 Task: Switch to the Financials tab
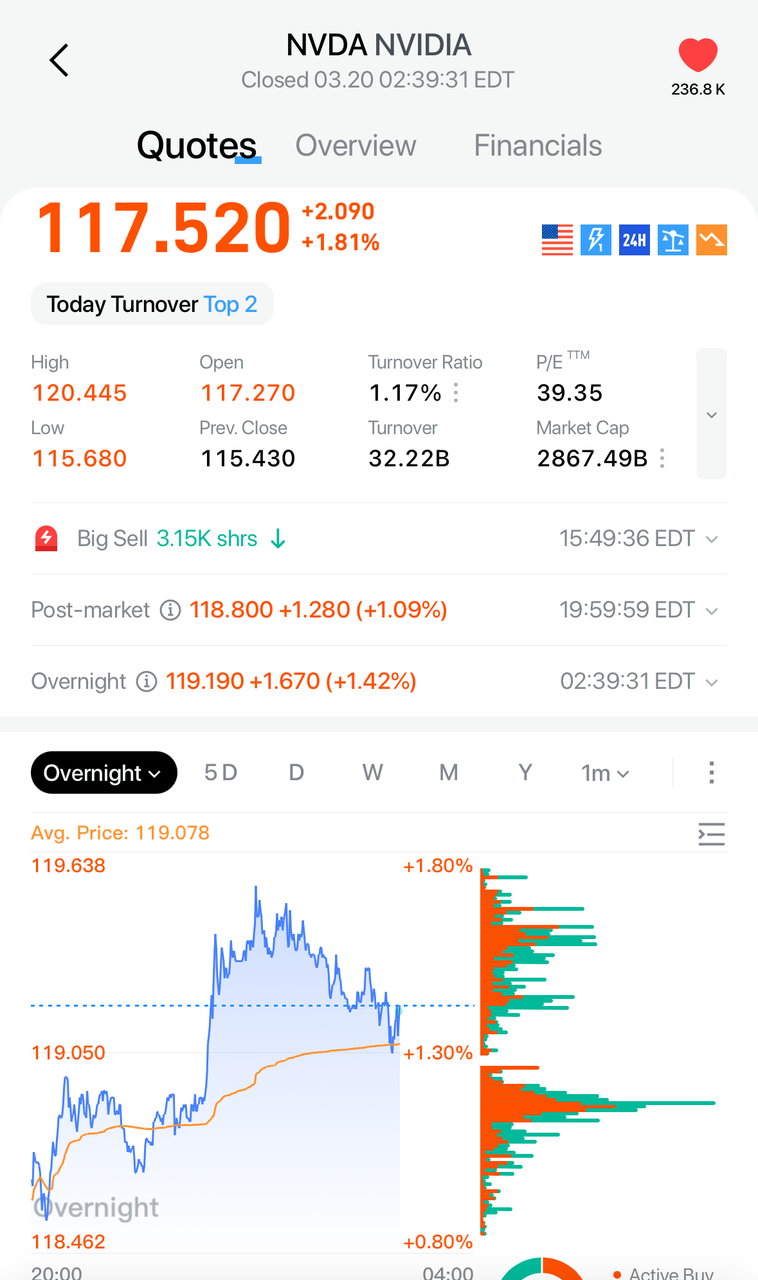(x=538, y=146)
